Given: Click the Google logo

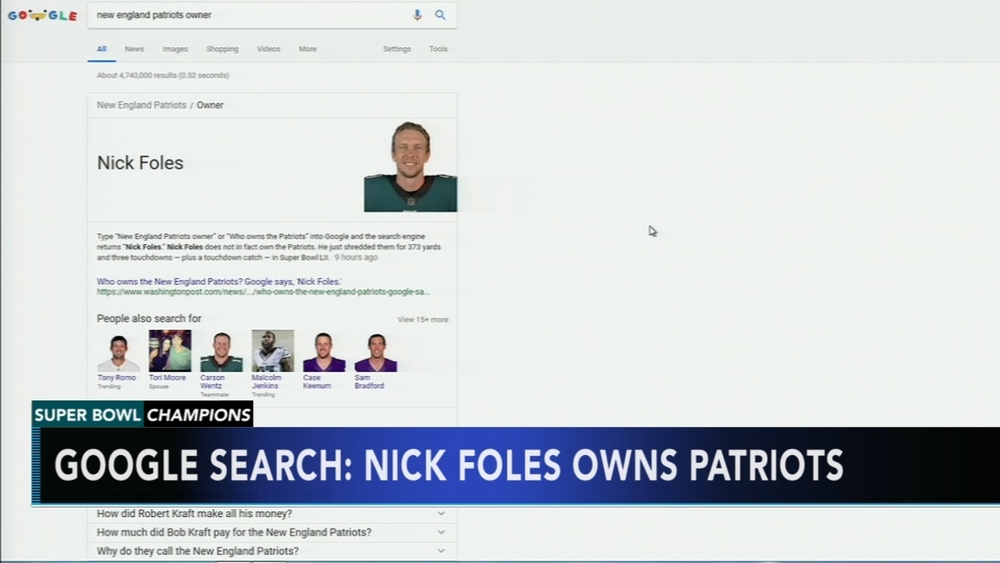Looking at the screenshot, I should click(x=42, y=15).
